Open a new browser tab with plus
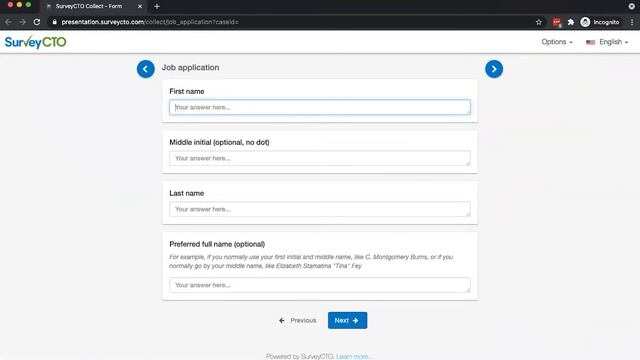This screenshot has width=640, height=360. [157, 6]
